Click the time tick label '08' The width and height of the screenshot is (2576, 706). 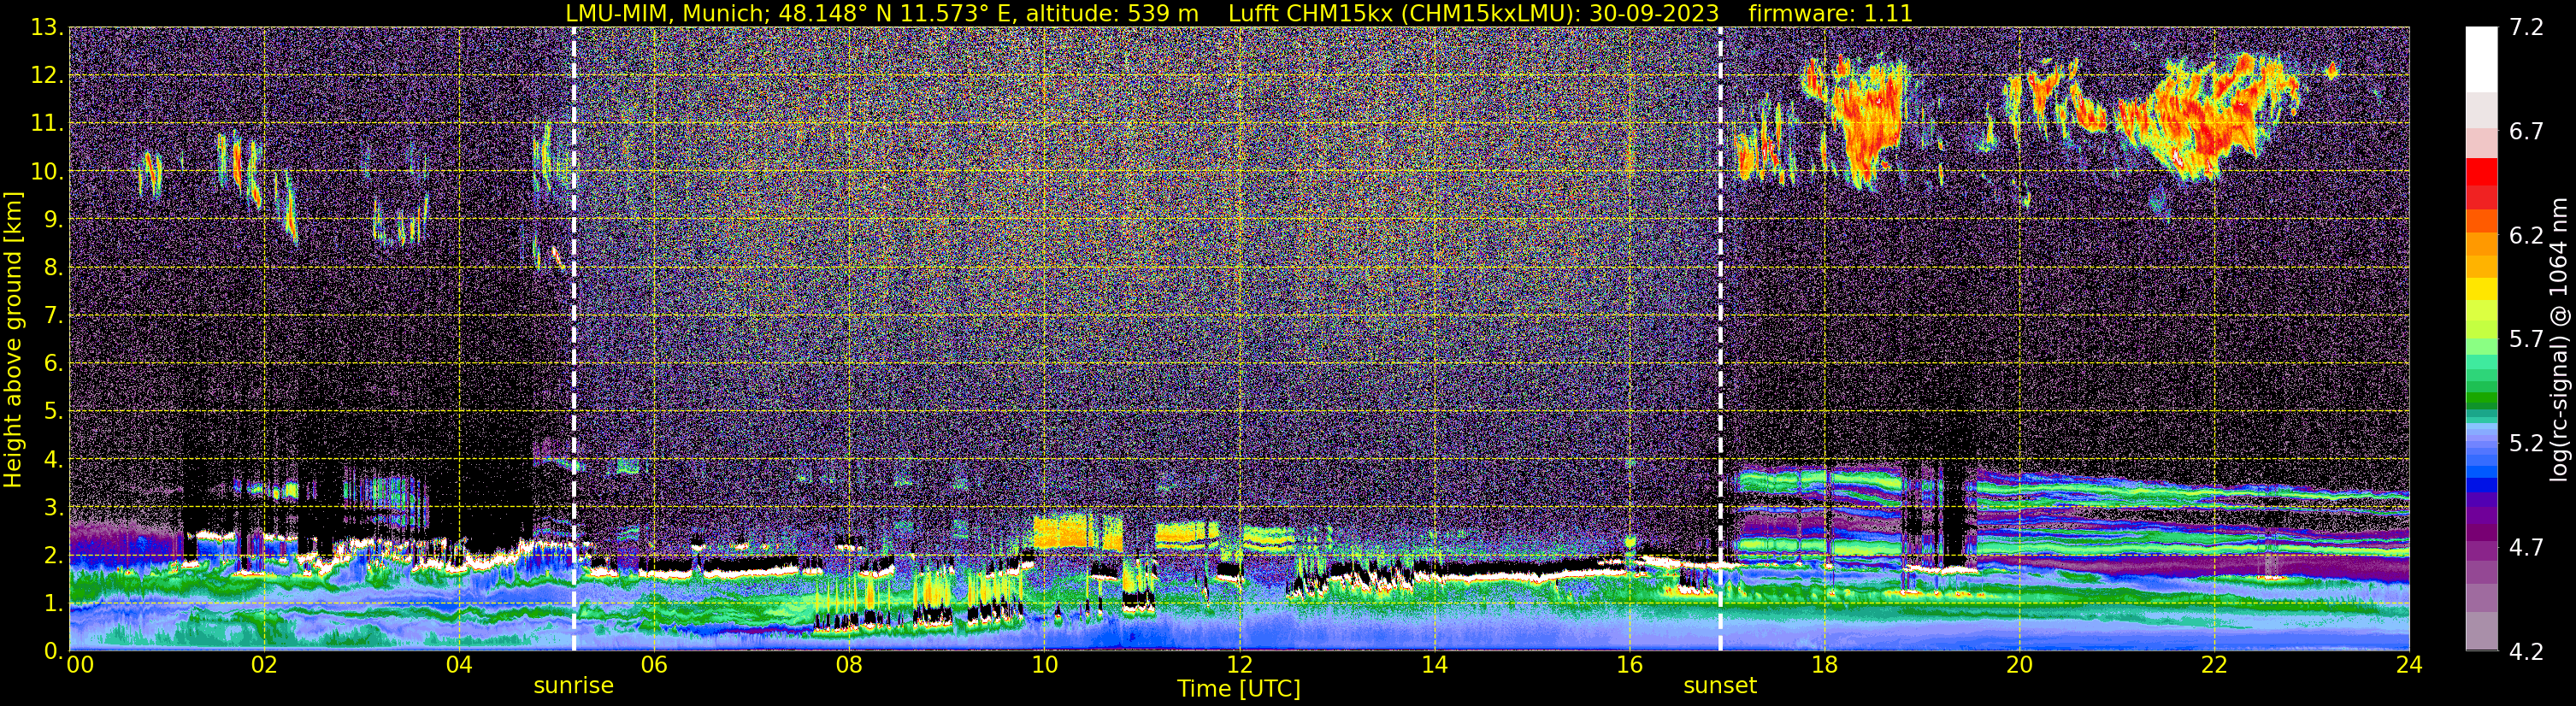[x=849, y=666]
